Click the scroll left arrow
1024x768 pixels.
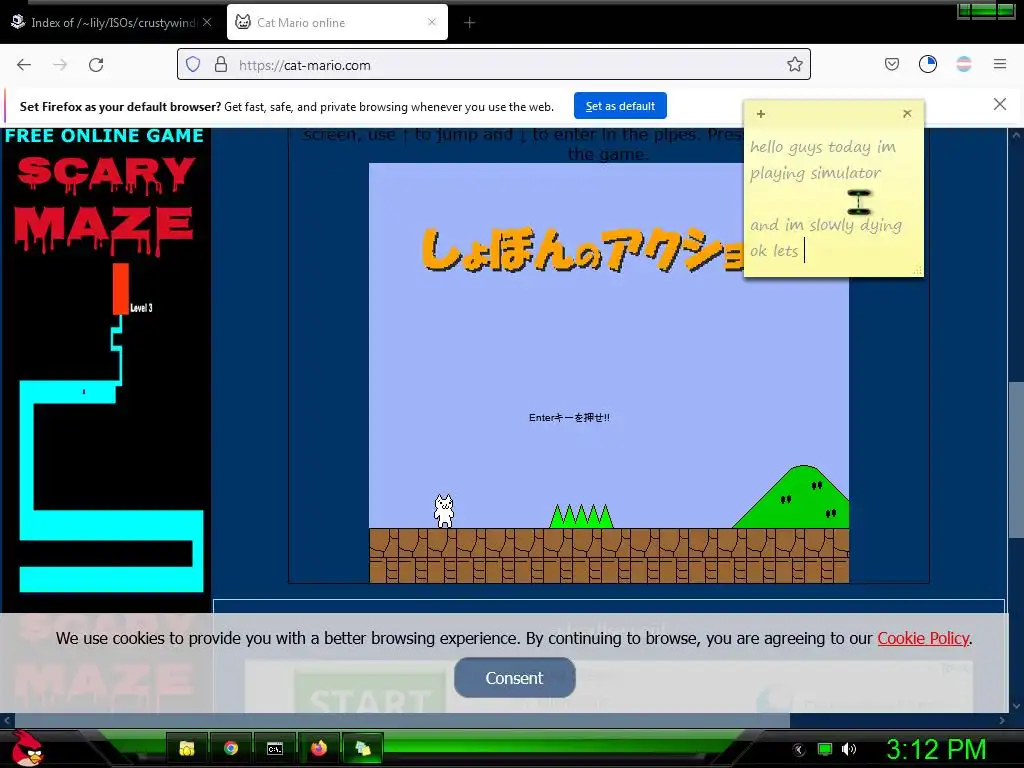[7, 720]
